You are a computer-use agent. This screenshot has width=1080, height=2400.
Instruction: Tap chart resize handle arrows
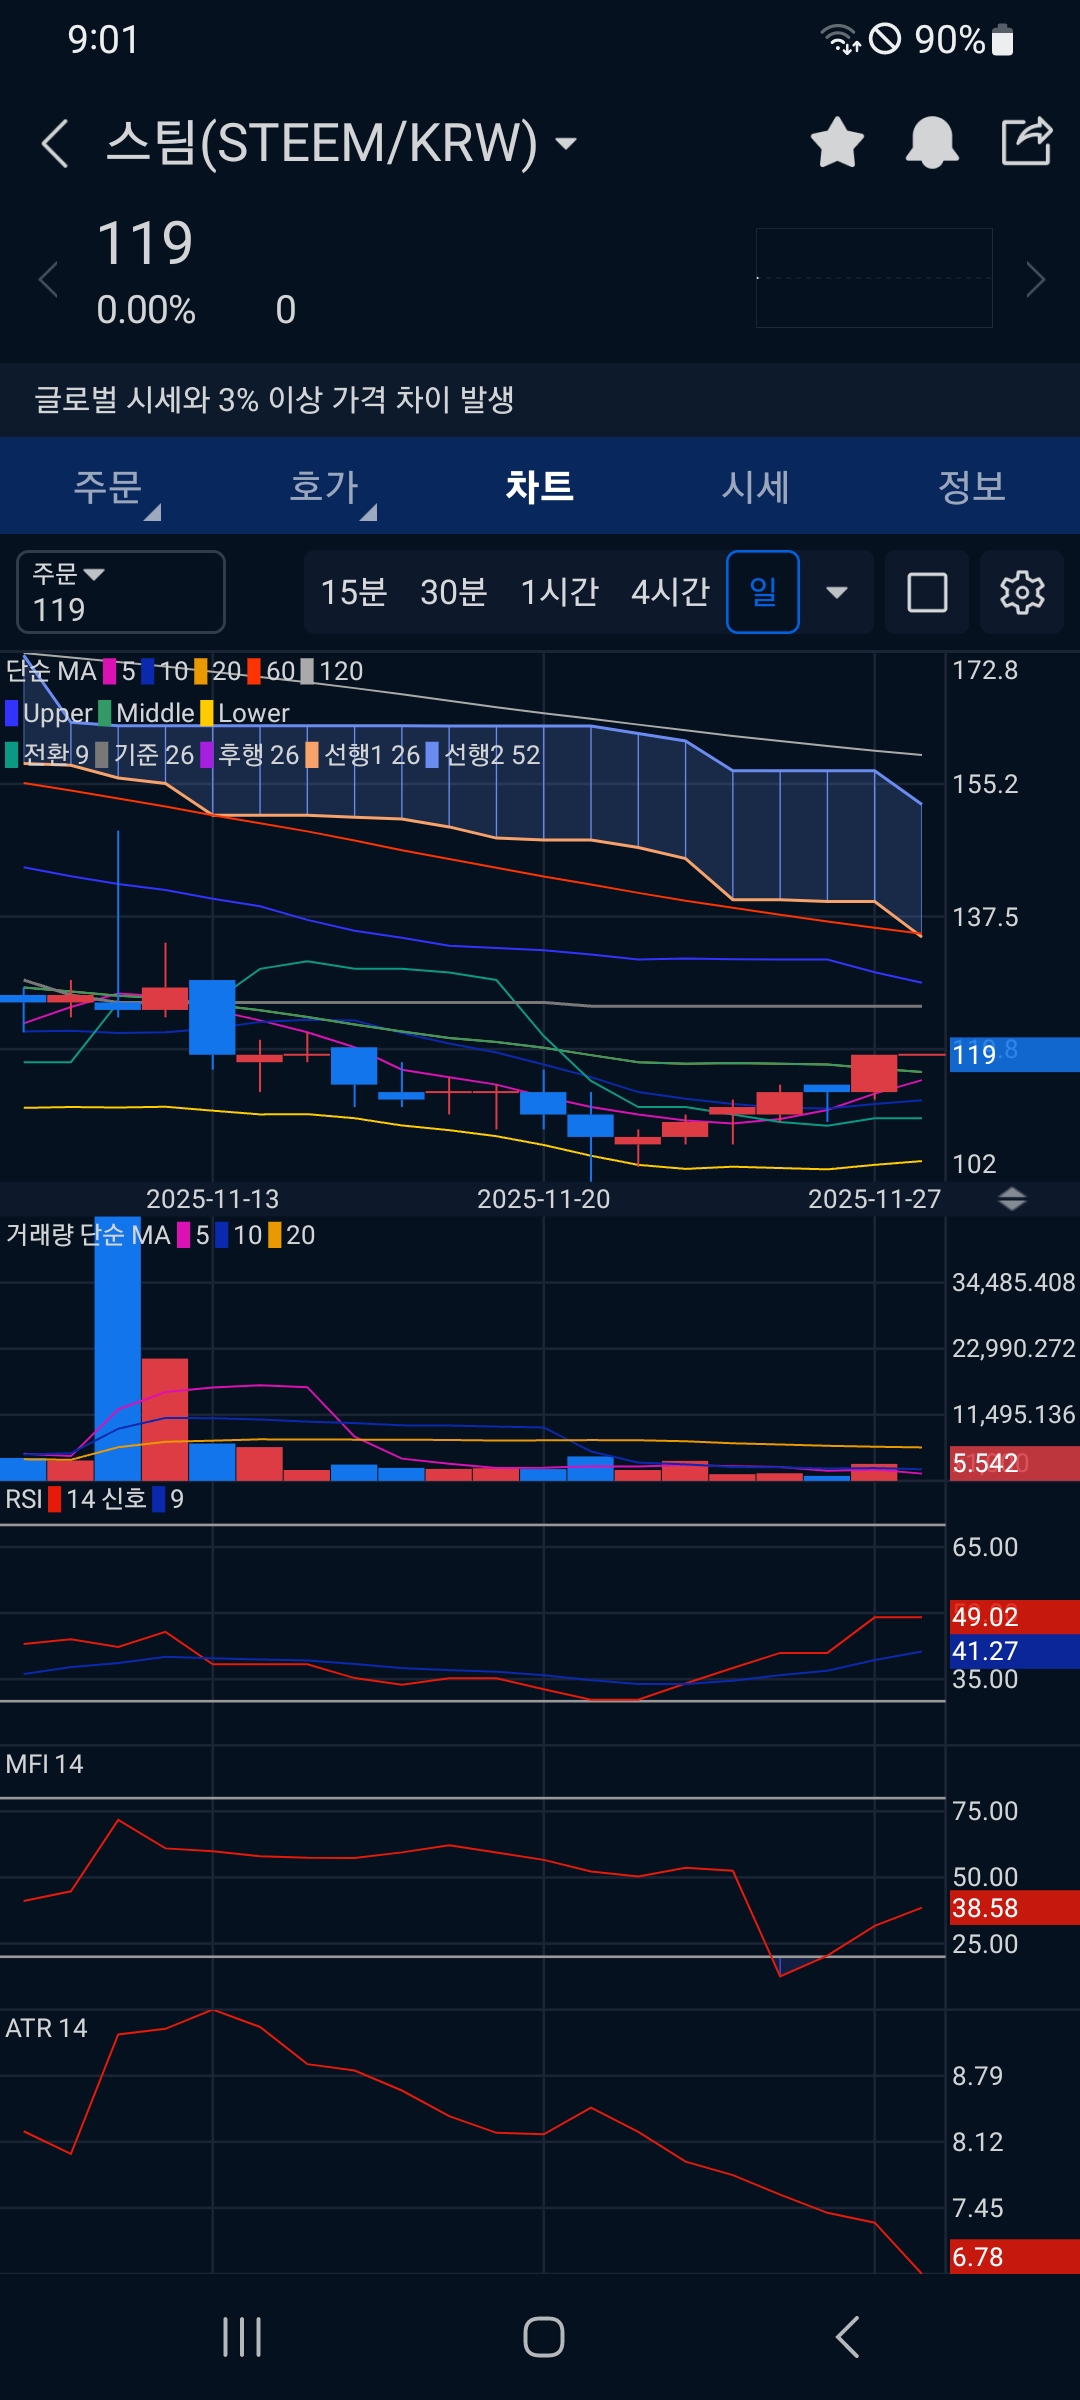(x=1012, y=1199)
